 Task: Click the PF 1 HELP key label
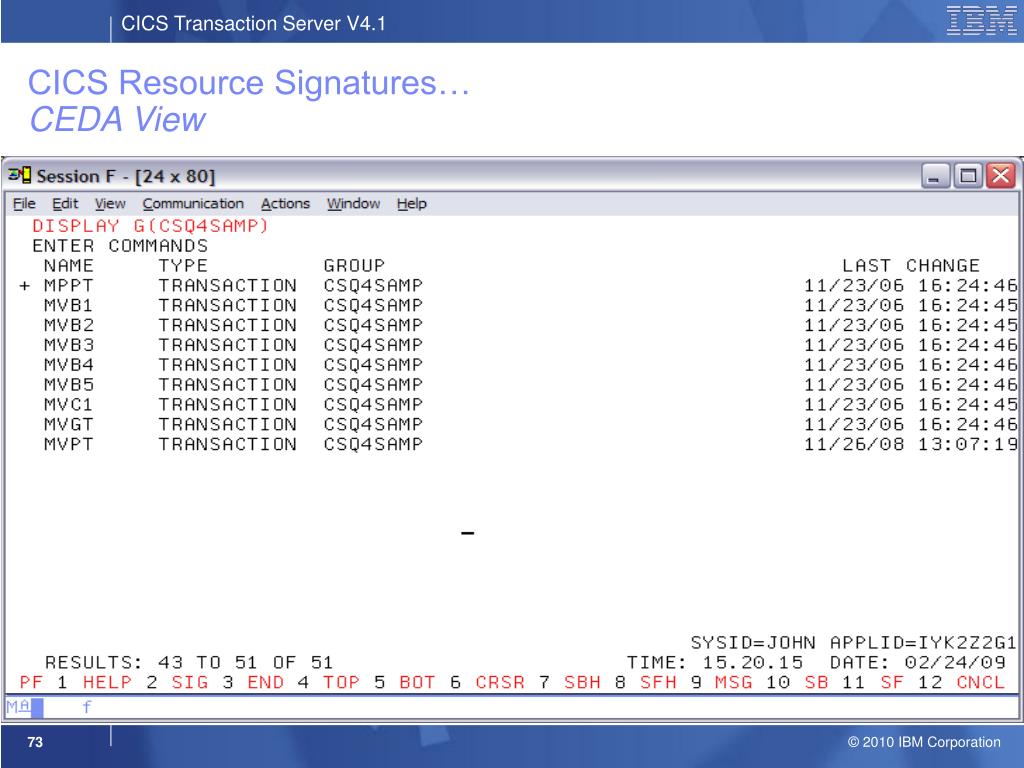76,682
